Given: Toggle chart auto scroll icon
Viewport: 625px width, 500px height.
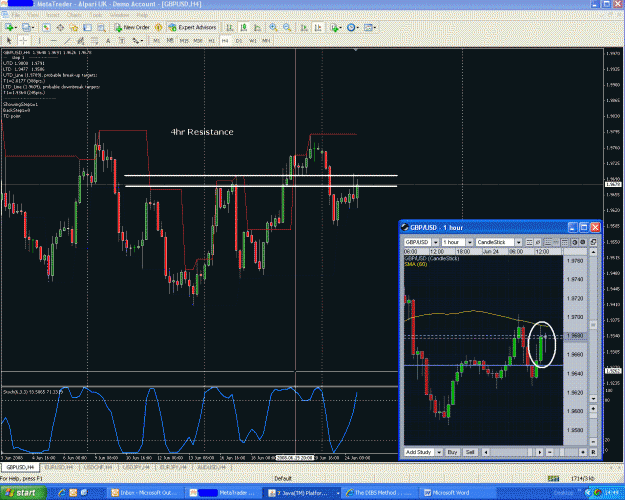Looking at the screenshot, I should pyautogui.click(x=304, y=28).
